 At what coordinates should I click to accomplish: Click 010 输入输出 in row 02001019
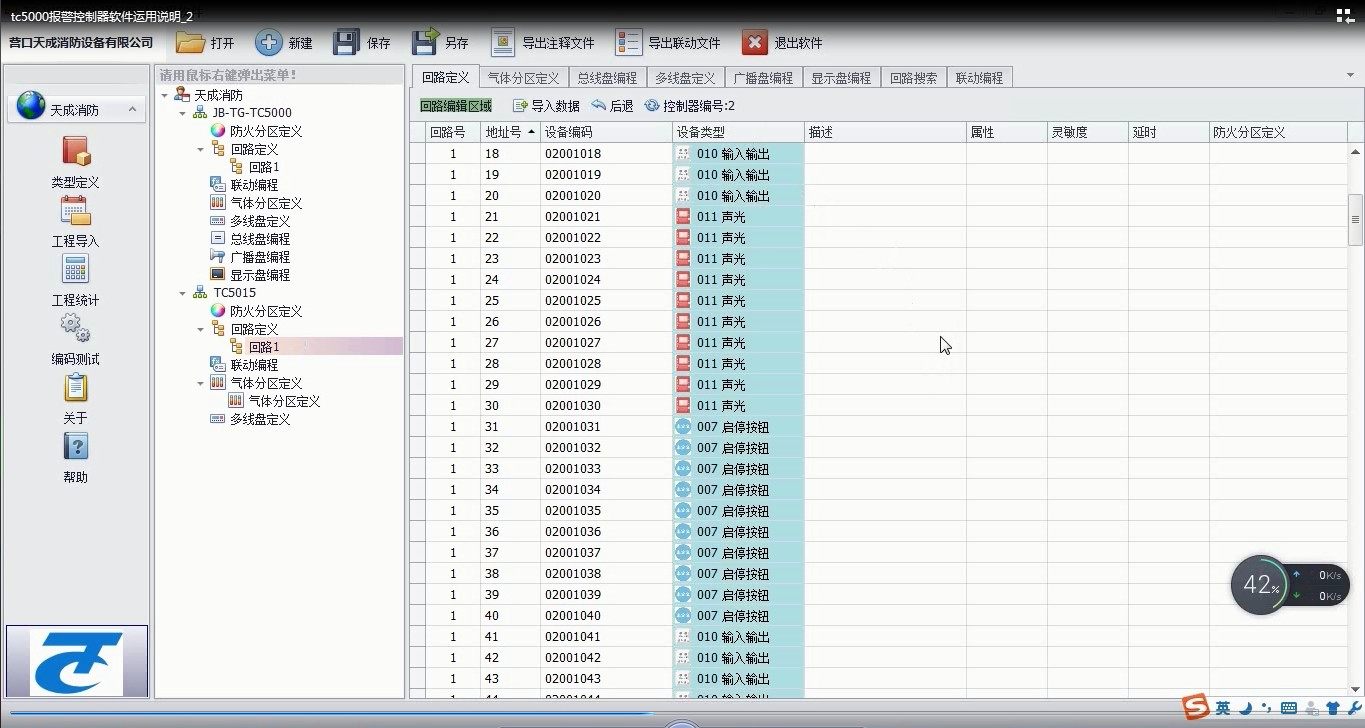tap(739, 175)
